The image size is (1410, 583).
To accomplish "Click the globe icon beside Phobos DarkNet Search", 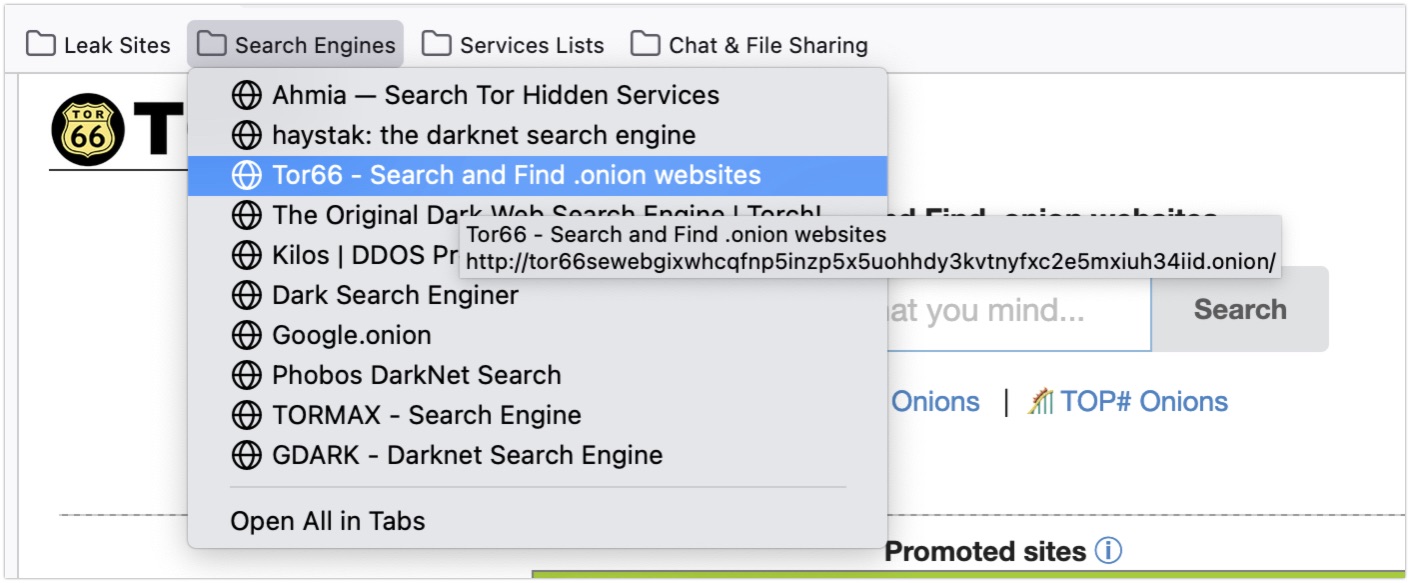I will 246,376.
